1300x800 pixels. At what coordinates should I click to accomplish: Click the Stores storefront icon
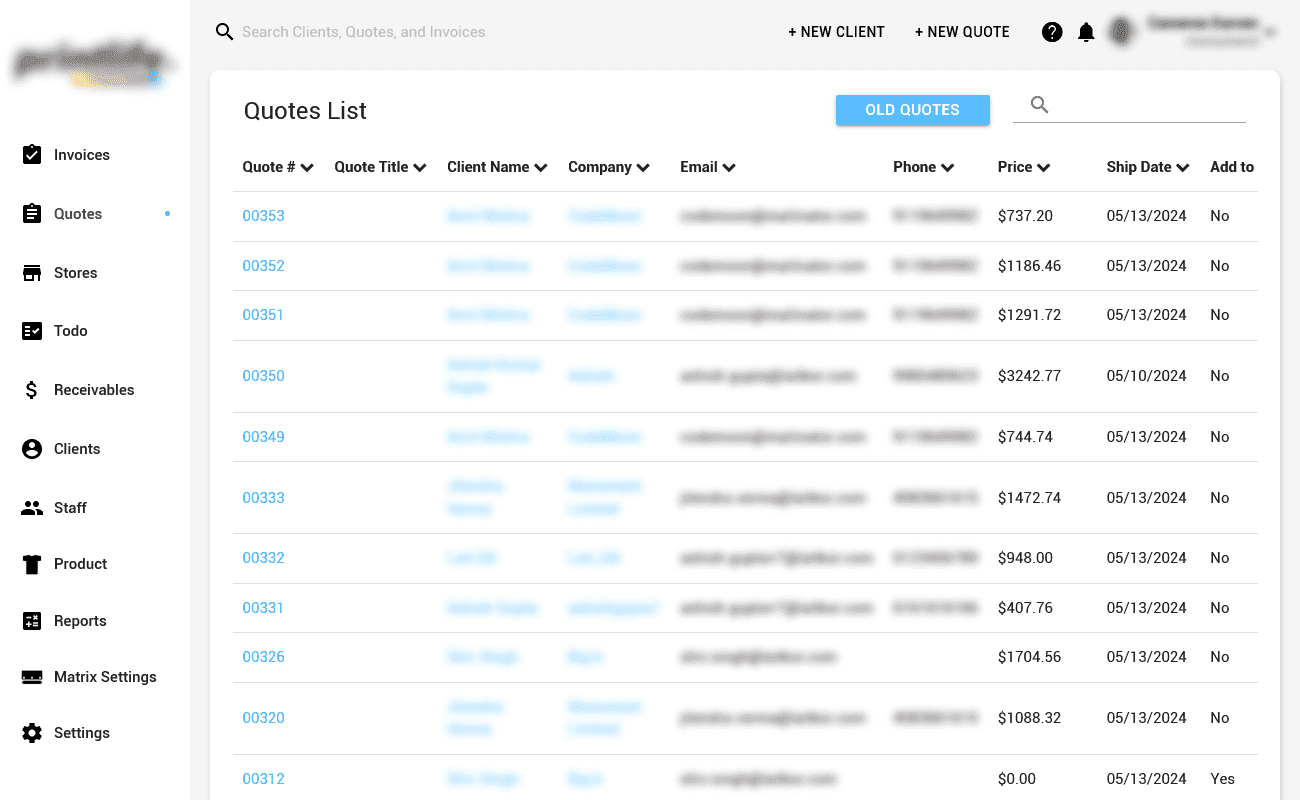(32, 273)
